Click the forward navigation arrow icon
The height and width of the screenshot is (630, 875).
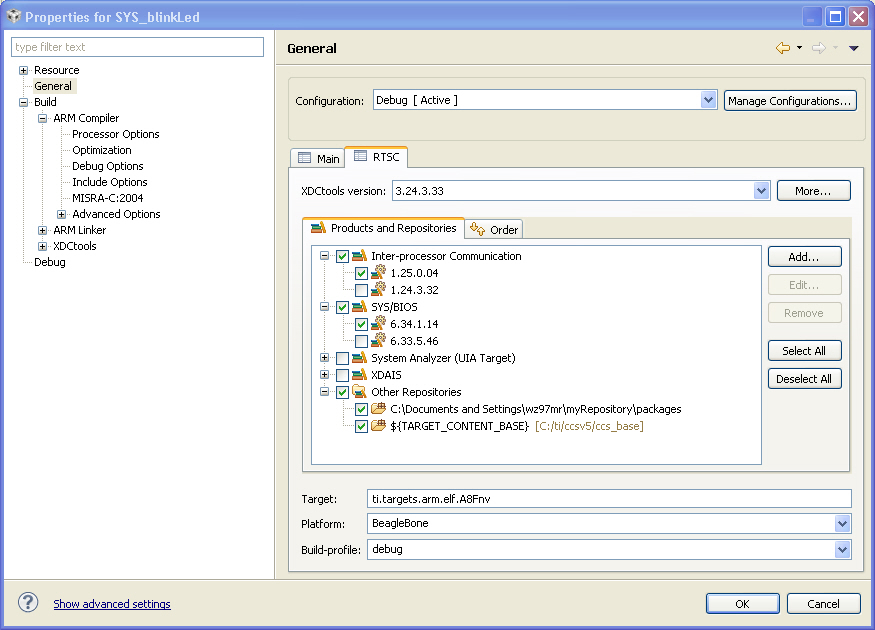point(819,48)
